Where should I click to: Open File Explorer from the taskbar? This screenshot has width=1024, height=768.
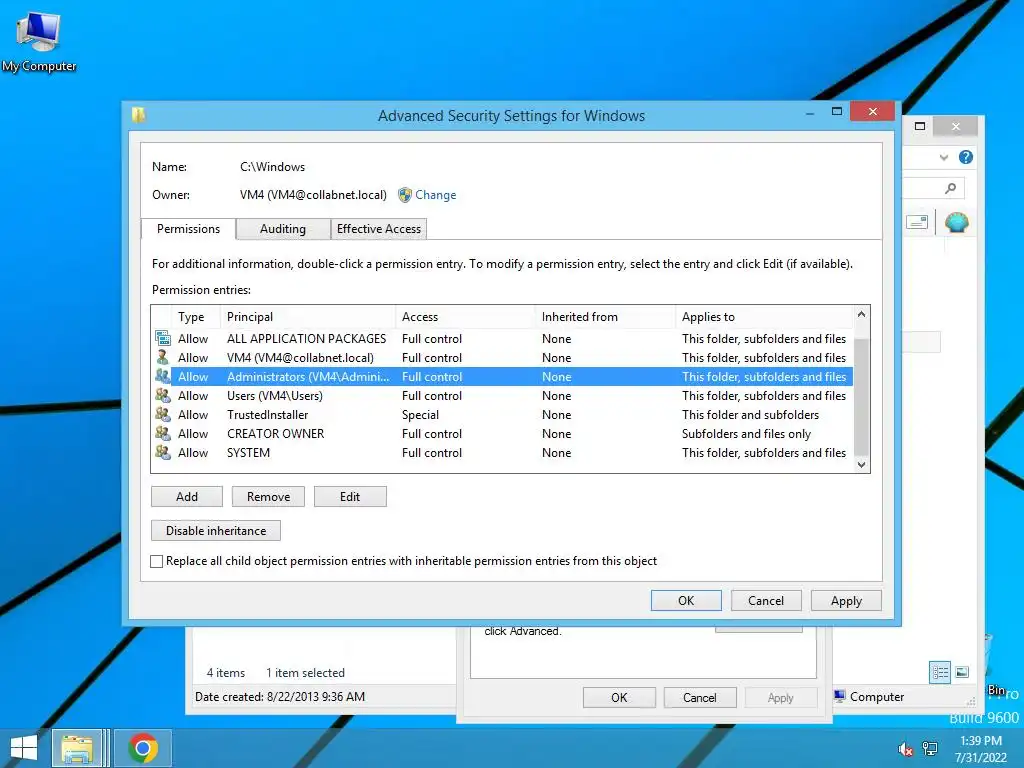tap(77, 748)
